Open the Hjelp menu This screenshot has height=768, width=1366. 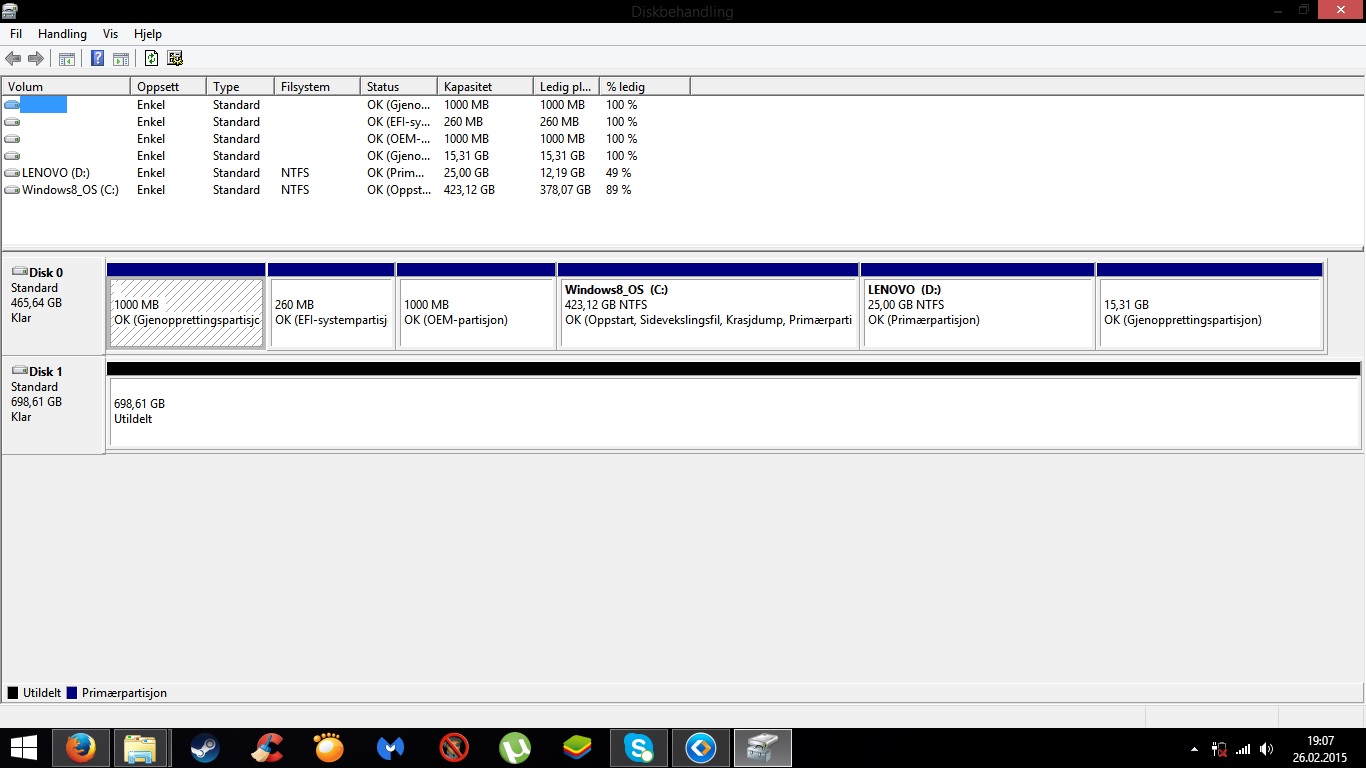pyautogui.click(x=148, y=34)
